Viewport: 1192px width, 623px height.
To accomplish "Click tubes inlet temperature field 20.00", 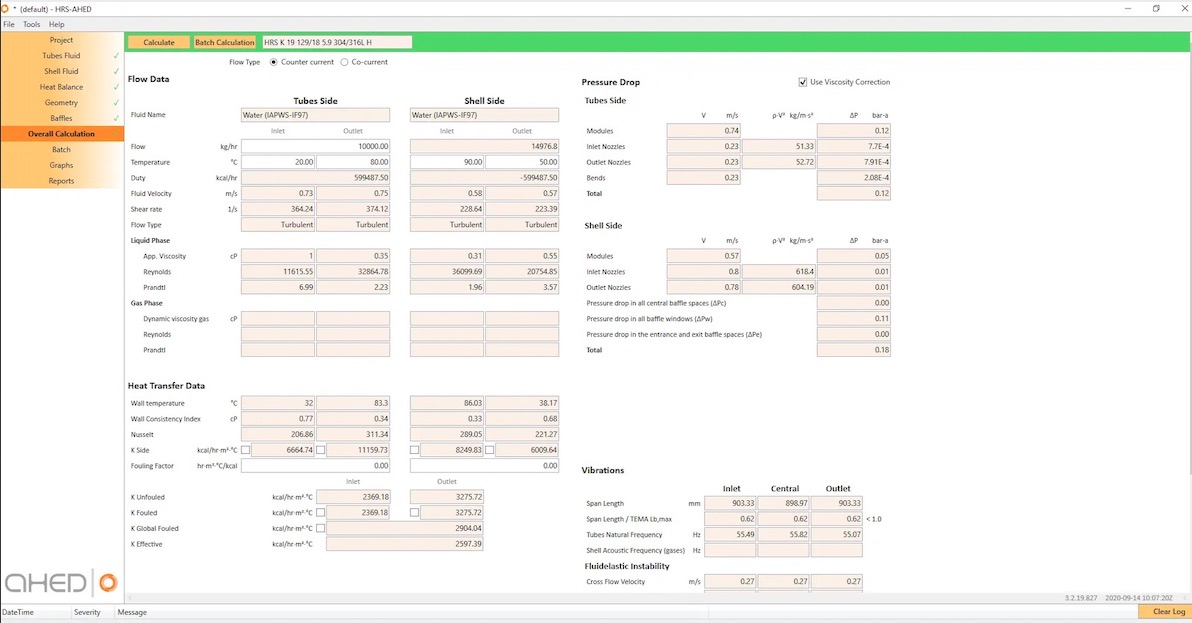I will click(x=277, y=162).
